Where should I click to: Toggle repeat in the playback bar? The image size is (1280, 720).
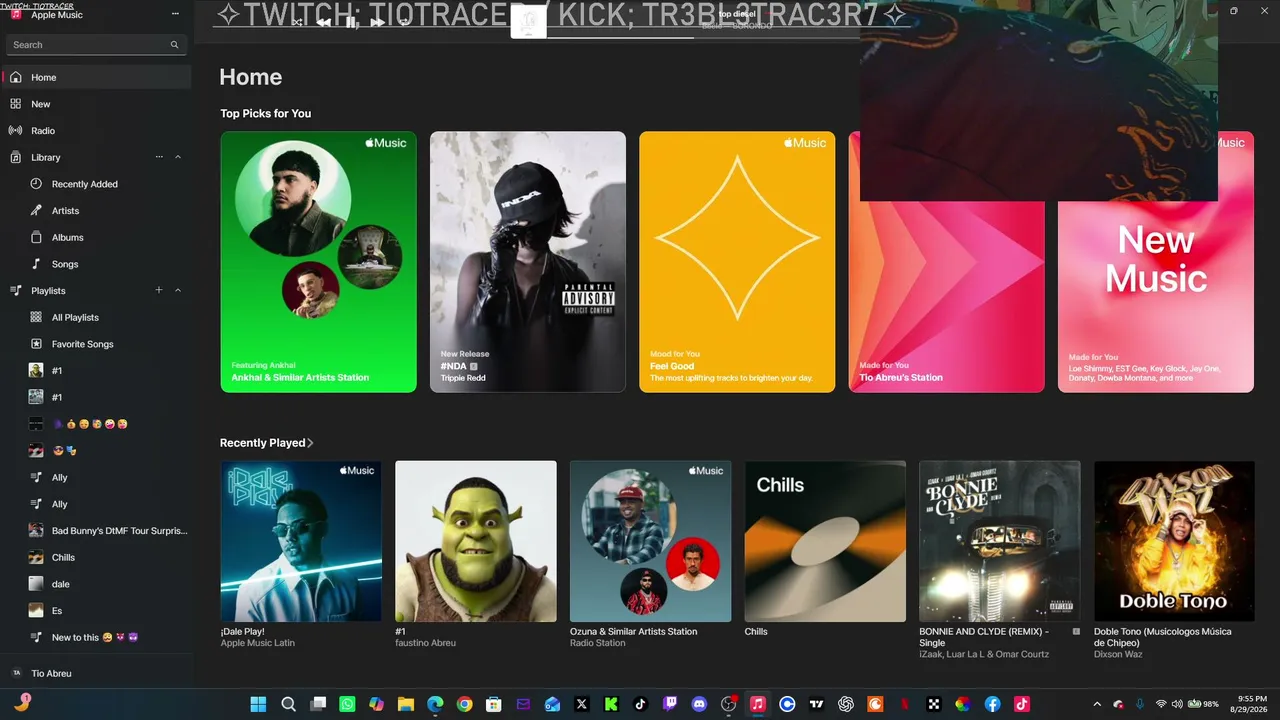tap(404, 22)
